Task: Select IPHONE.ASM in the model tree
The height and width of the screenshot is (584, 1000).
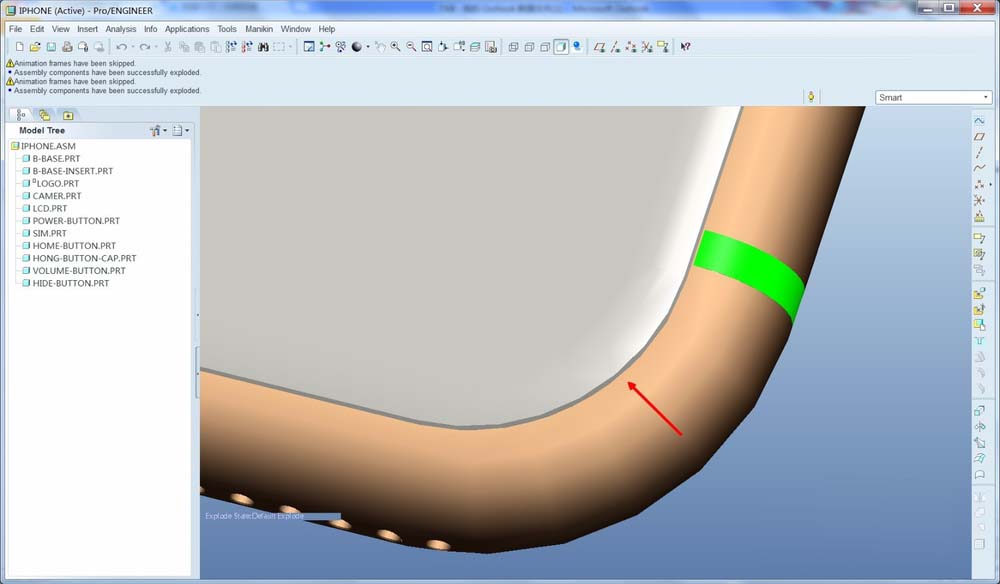Action: tap(43, 146)
